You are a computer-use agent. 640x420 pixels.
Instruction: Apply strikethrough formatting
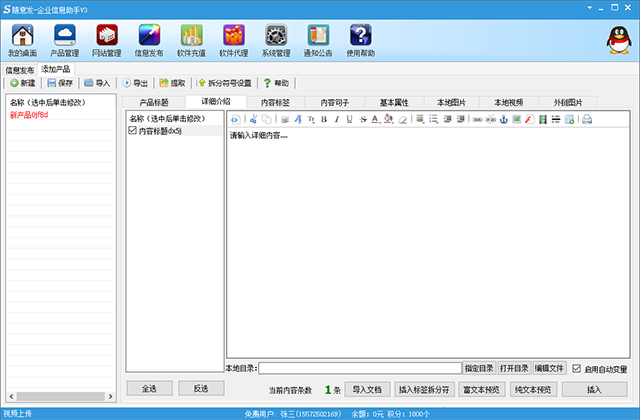coord(363,119)
